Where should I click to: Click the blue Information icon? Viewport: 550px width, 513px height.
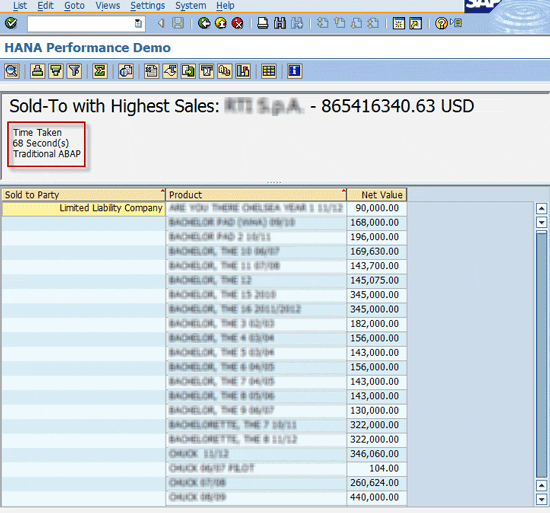(294, 71)
